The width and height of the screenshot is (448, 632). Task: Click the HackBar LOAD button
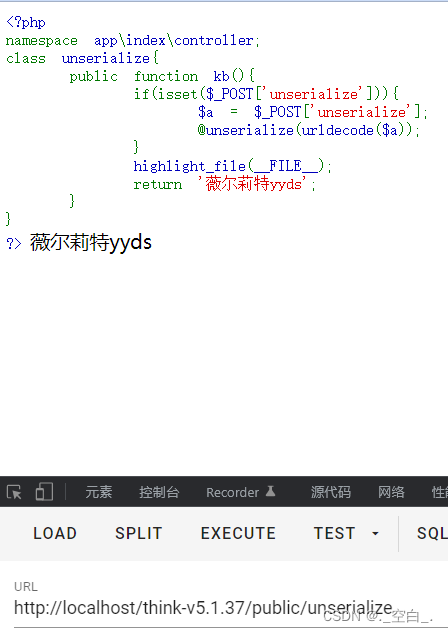[55, 533]
